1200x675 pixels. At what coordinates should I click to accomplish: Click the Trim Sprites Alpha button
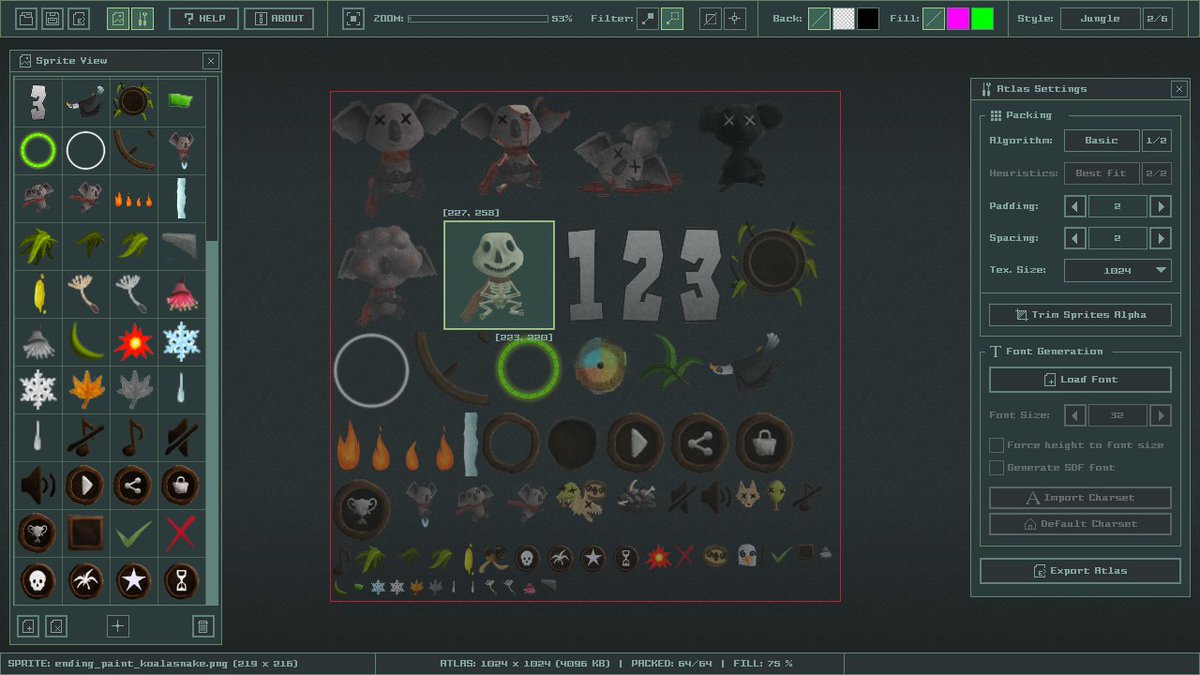(1079, 314)
